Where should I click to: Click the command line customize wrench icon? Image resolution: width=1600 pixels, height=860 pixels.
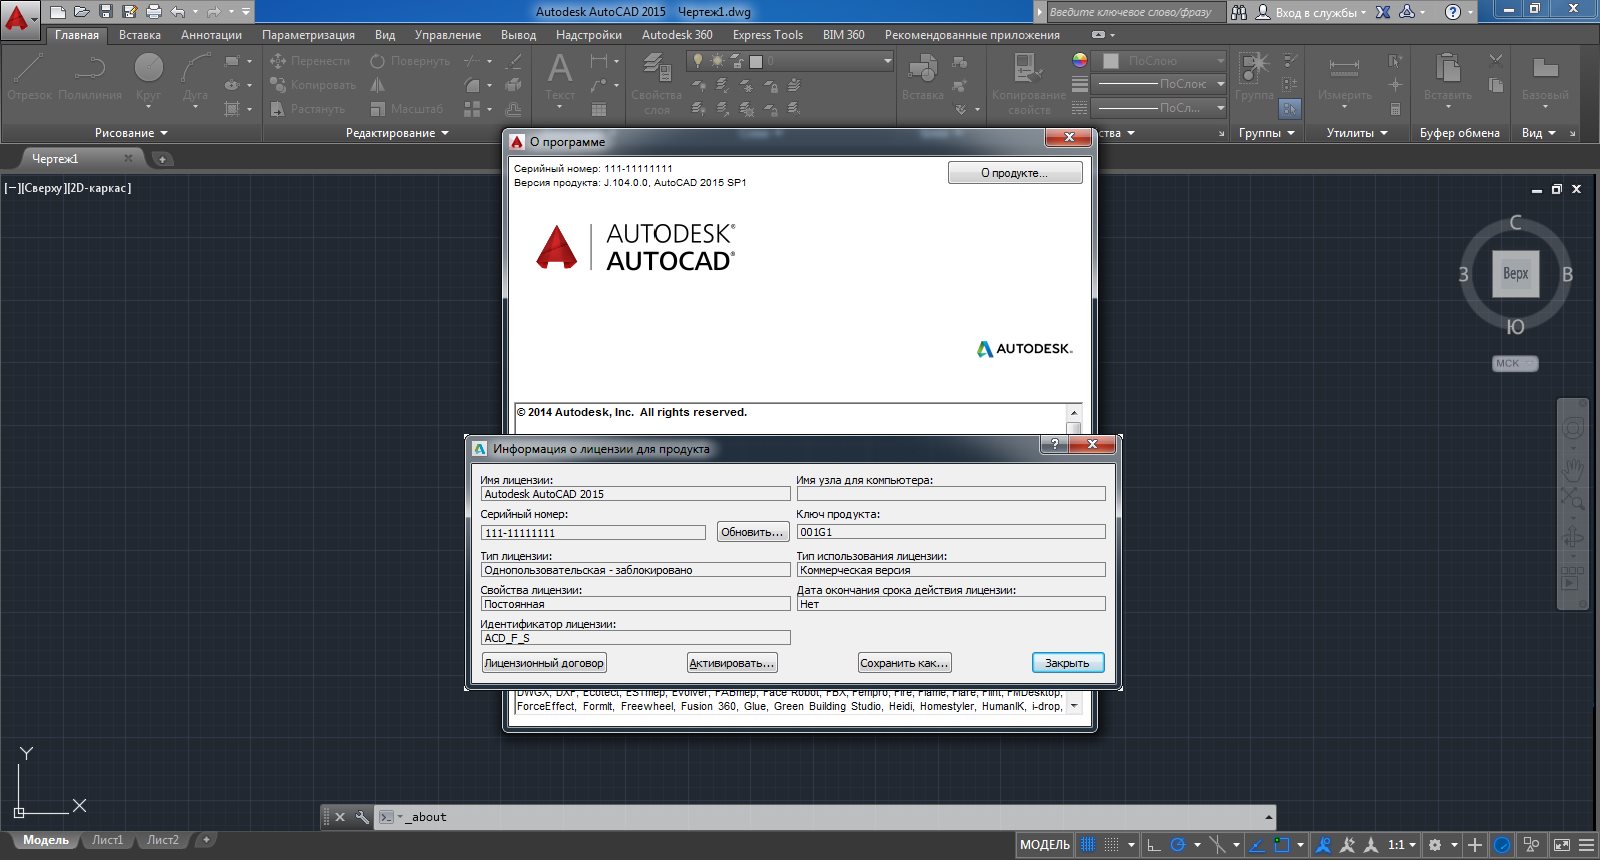tap(362, 817)
